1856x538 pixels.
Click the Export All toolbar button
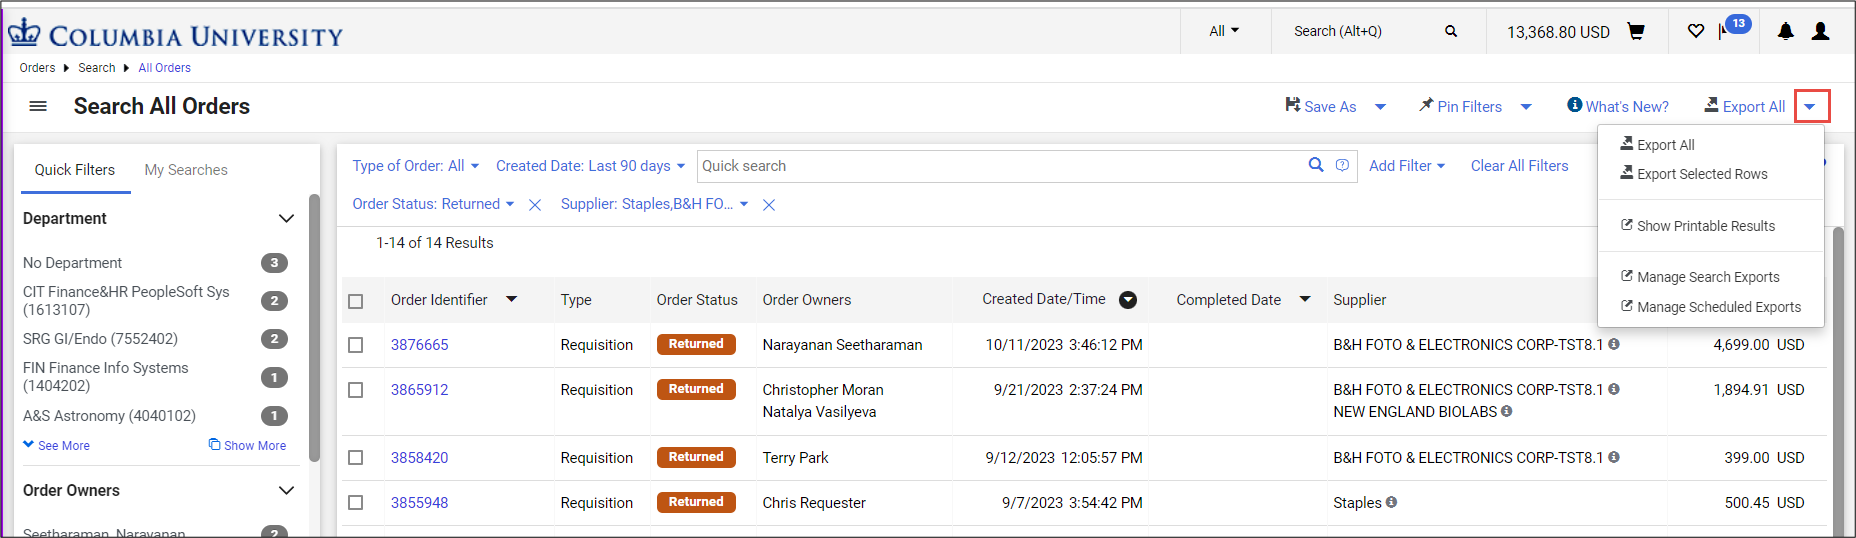pos(1745,106)
